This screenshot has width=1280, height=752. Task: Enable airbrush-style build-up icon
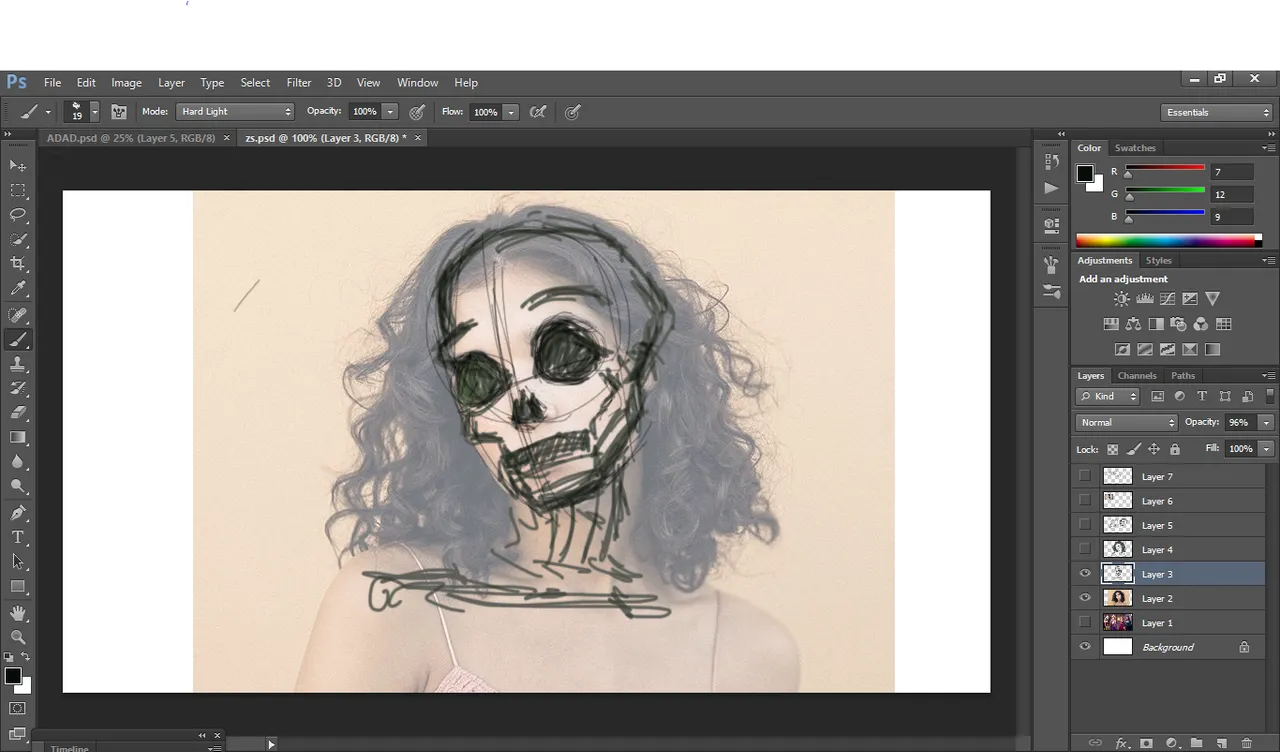(x=538, y=112)
